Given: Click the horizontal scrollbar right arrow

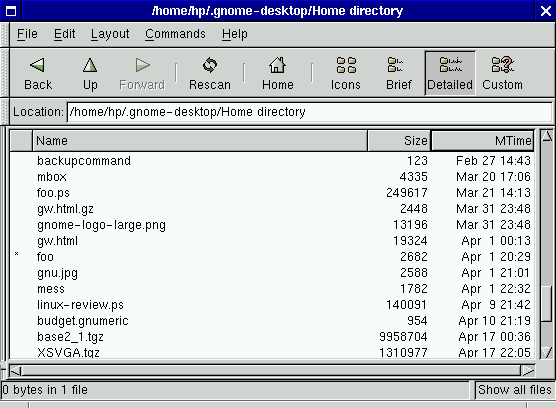Looking at the screenshot, I should pos(528,371).
